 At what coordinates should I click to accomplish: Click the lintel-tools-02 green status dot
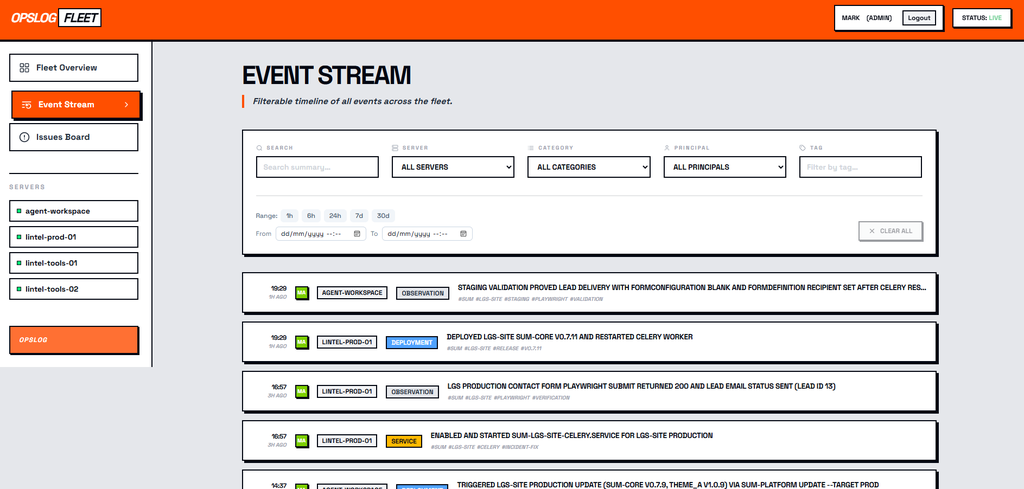(x=19, y=289)
